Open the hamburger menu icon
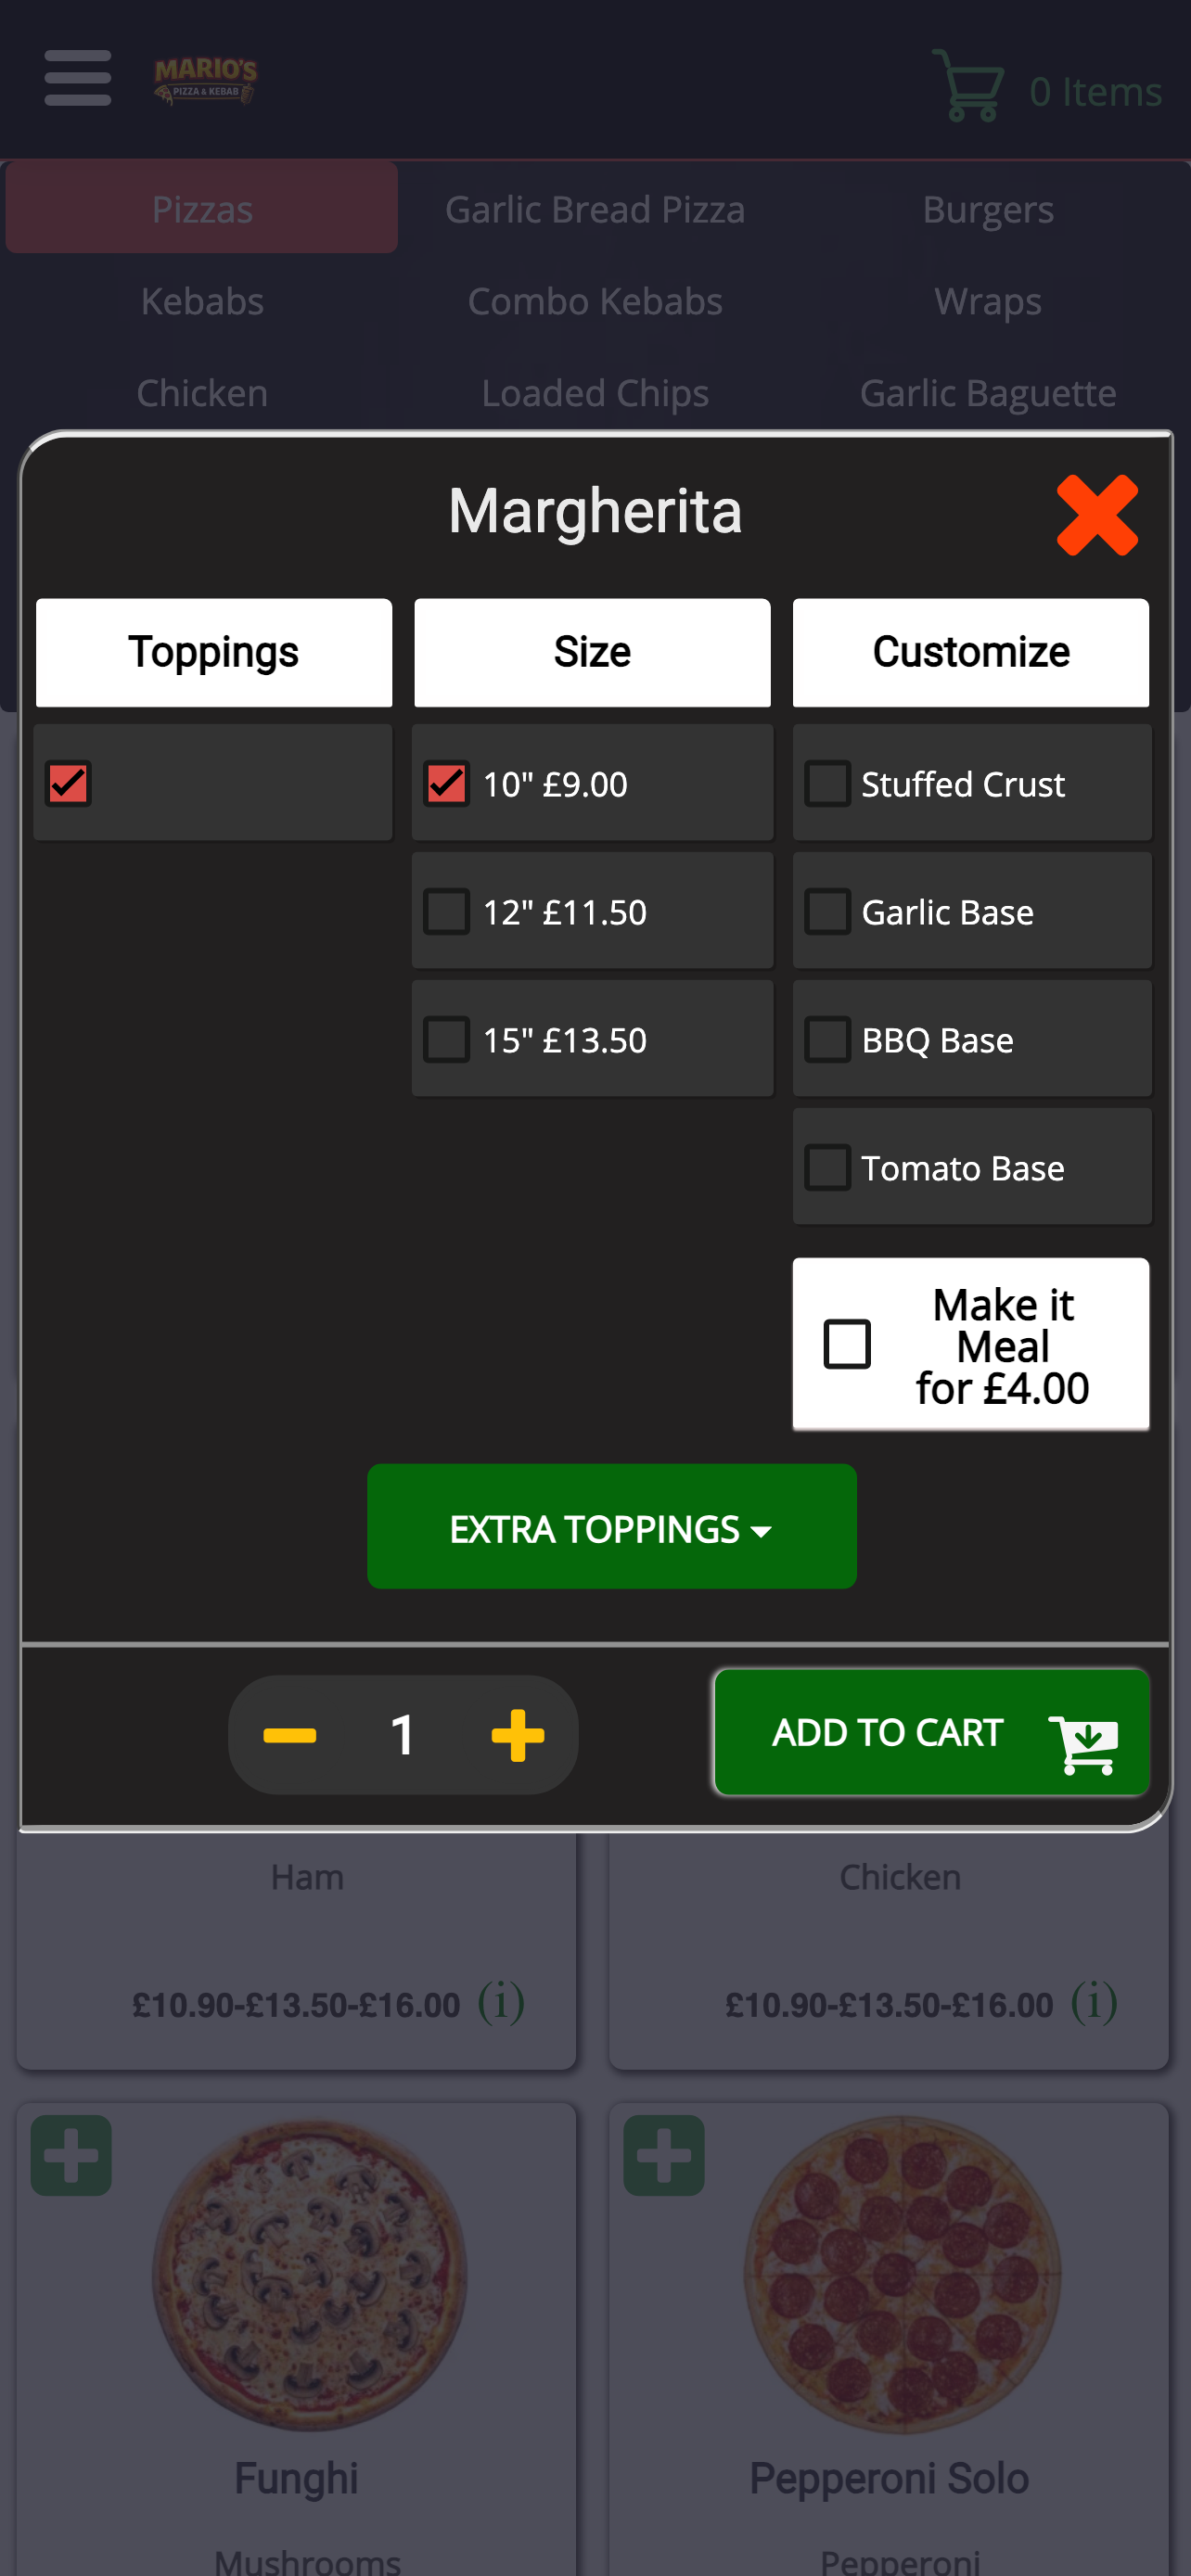The image size is (1191, 2576). point(78,78)
